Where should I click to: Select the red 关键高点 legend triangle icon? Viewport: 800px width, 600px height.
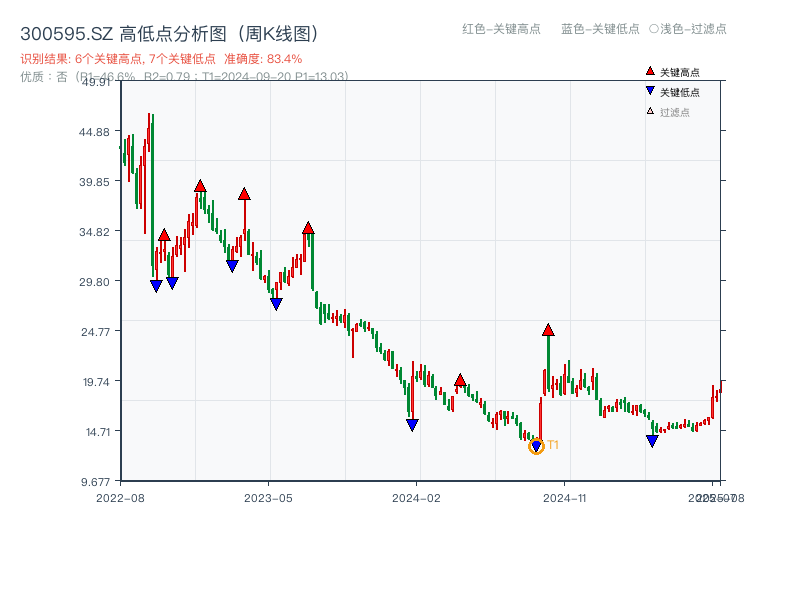648,71
